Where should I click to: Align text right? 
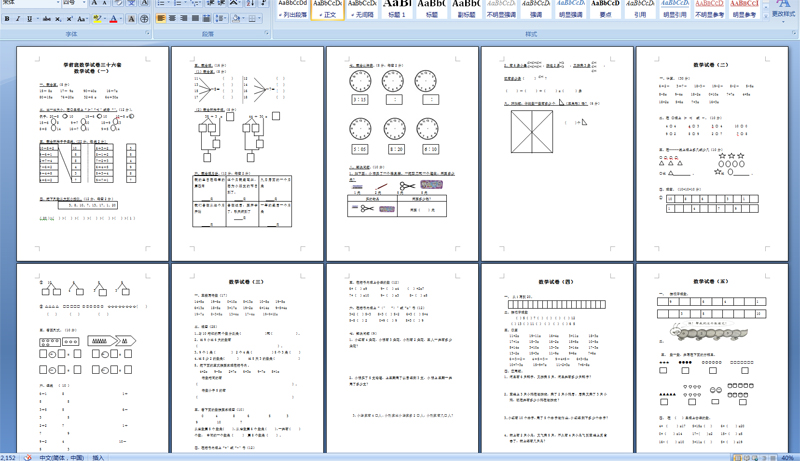coord(184,18)
